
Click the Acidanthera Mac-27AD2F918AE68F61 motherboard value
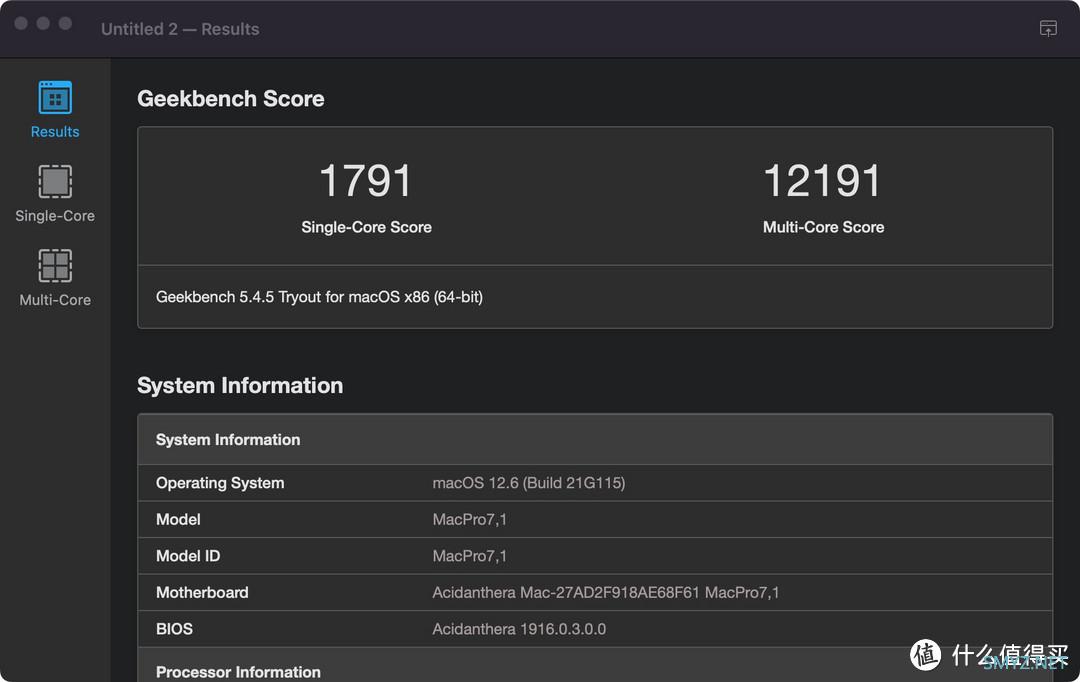tap(606, 592)
